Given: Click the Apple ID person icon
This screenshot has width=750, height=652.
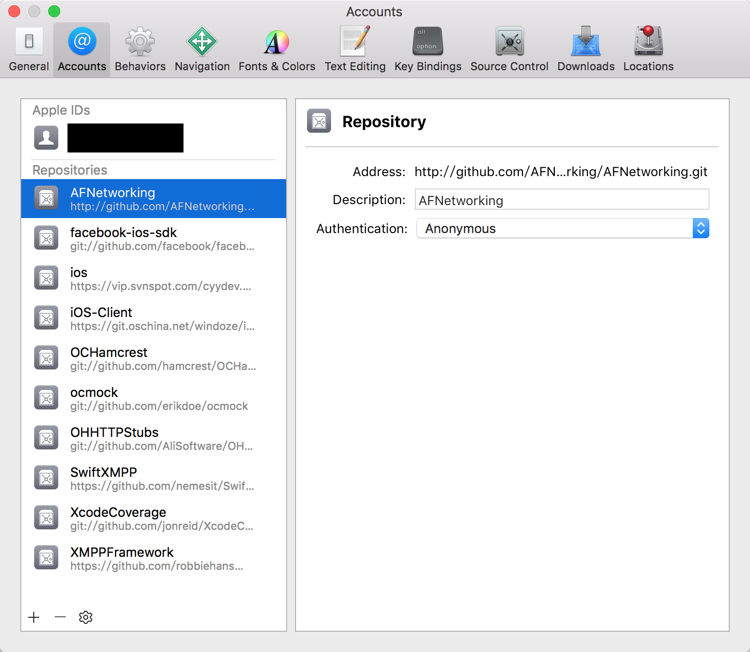Looking at the screenshot, I should (46, 138).
